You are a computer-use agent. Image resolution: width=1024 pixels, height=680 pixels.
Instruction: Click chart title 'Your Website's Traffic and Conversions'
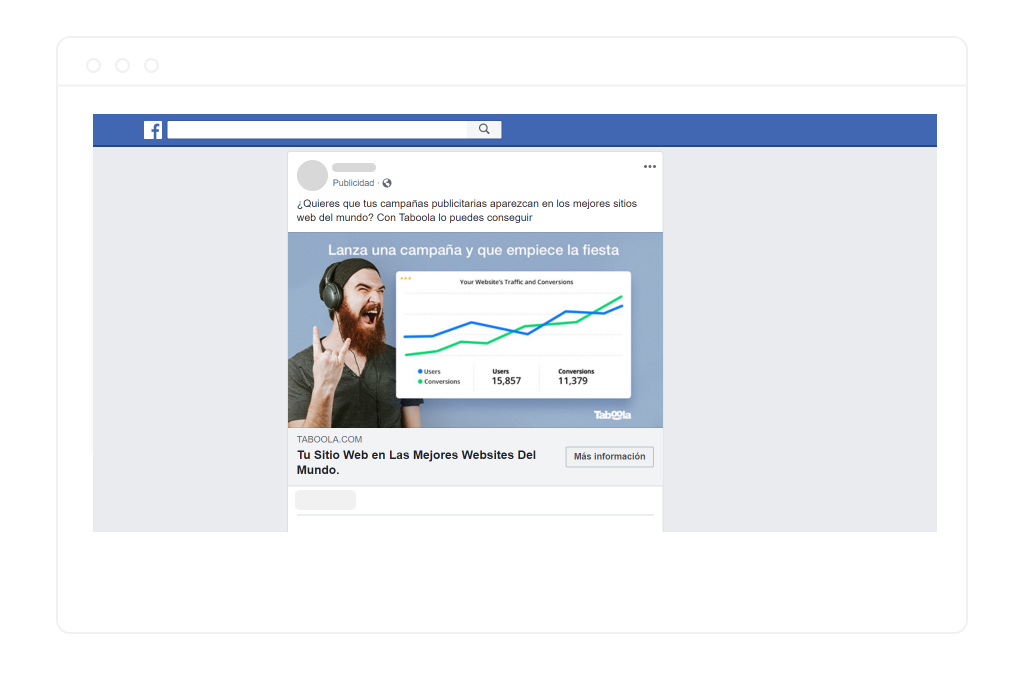click(517, 282)
